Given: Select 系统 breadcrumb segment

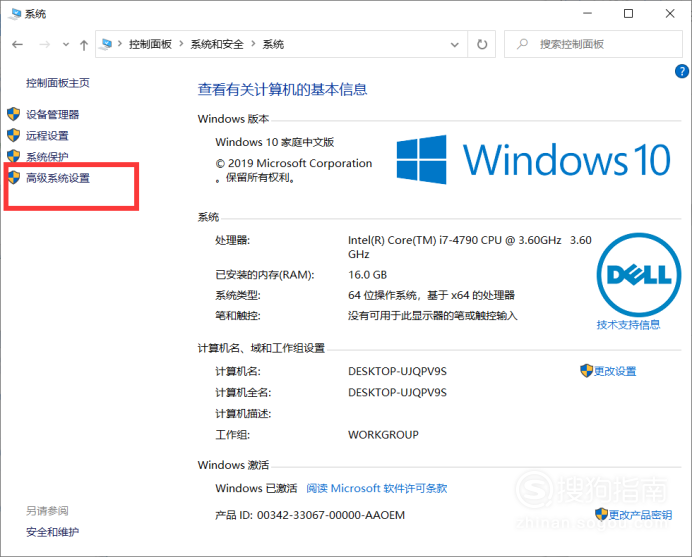Looking at the screenshot, I should pos(273,44).
